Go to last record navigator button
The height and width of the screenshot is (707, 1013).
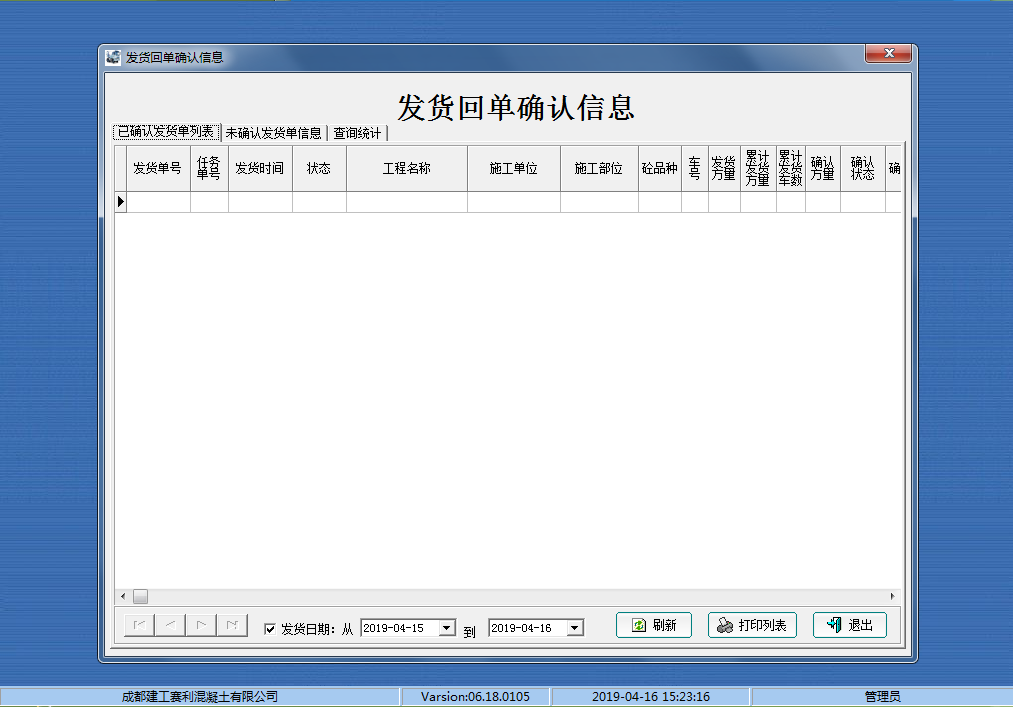pyautogui.click(x=232, y=625)
